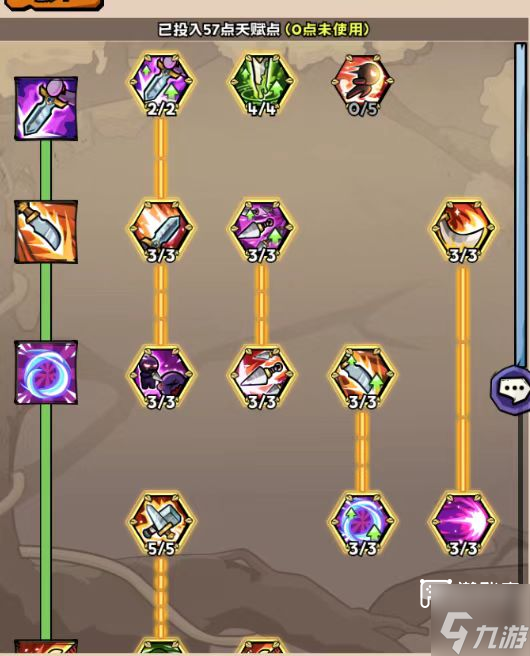Select the vortex upgrade talent hexagon 3/3
530x656 pixels.
pyautogui.click(x=363, y=524)
